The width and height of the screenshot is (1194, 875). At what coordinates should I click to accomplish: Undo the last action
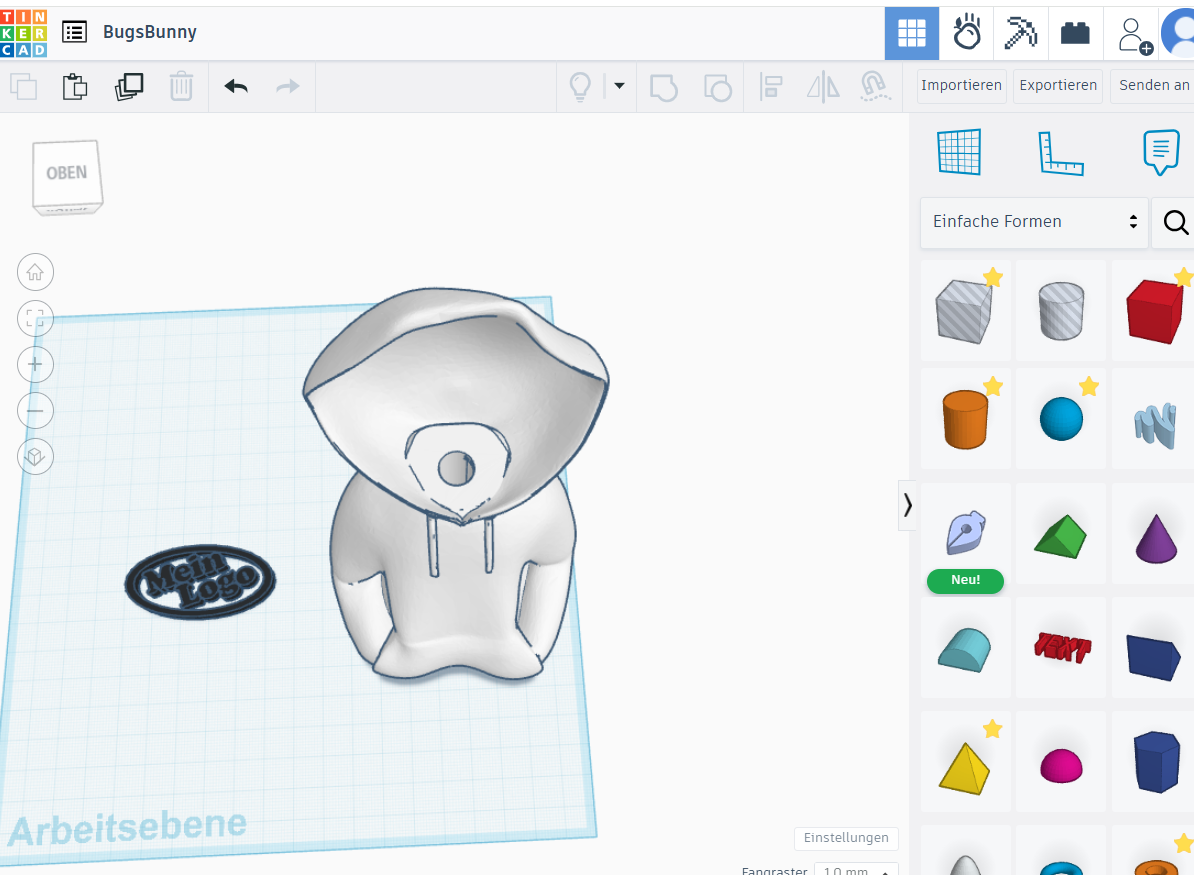click(236, 86)
